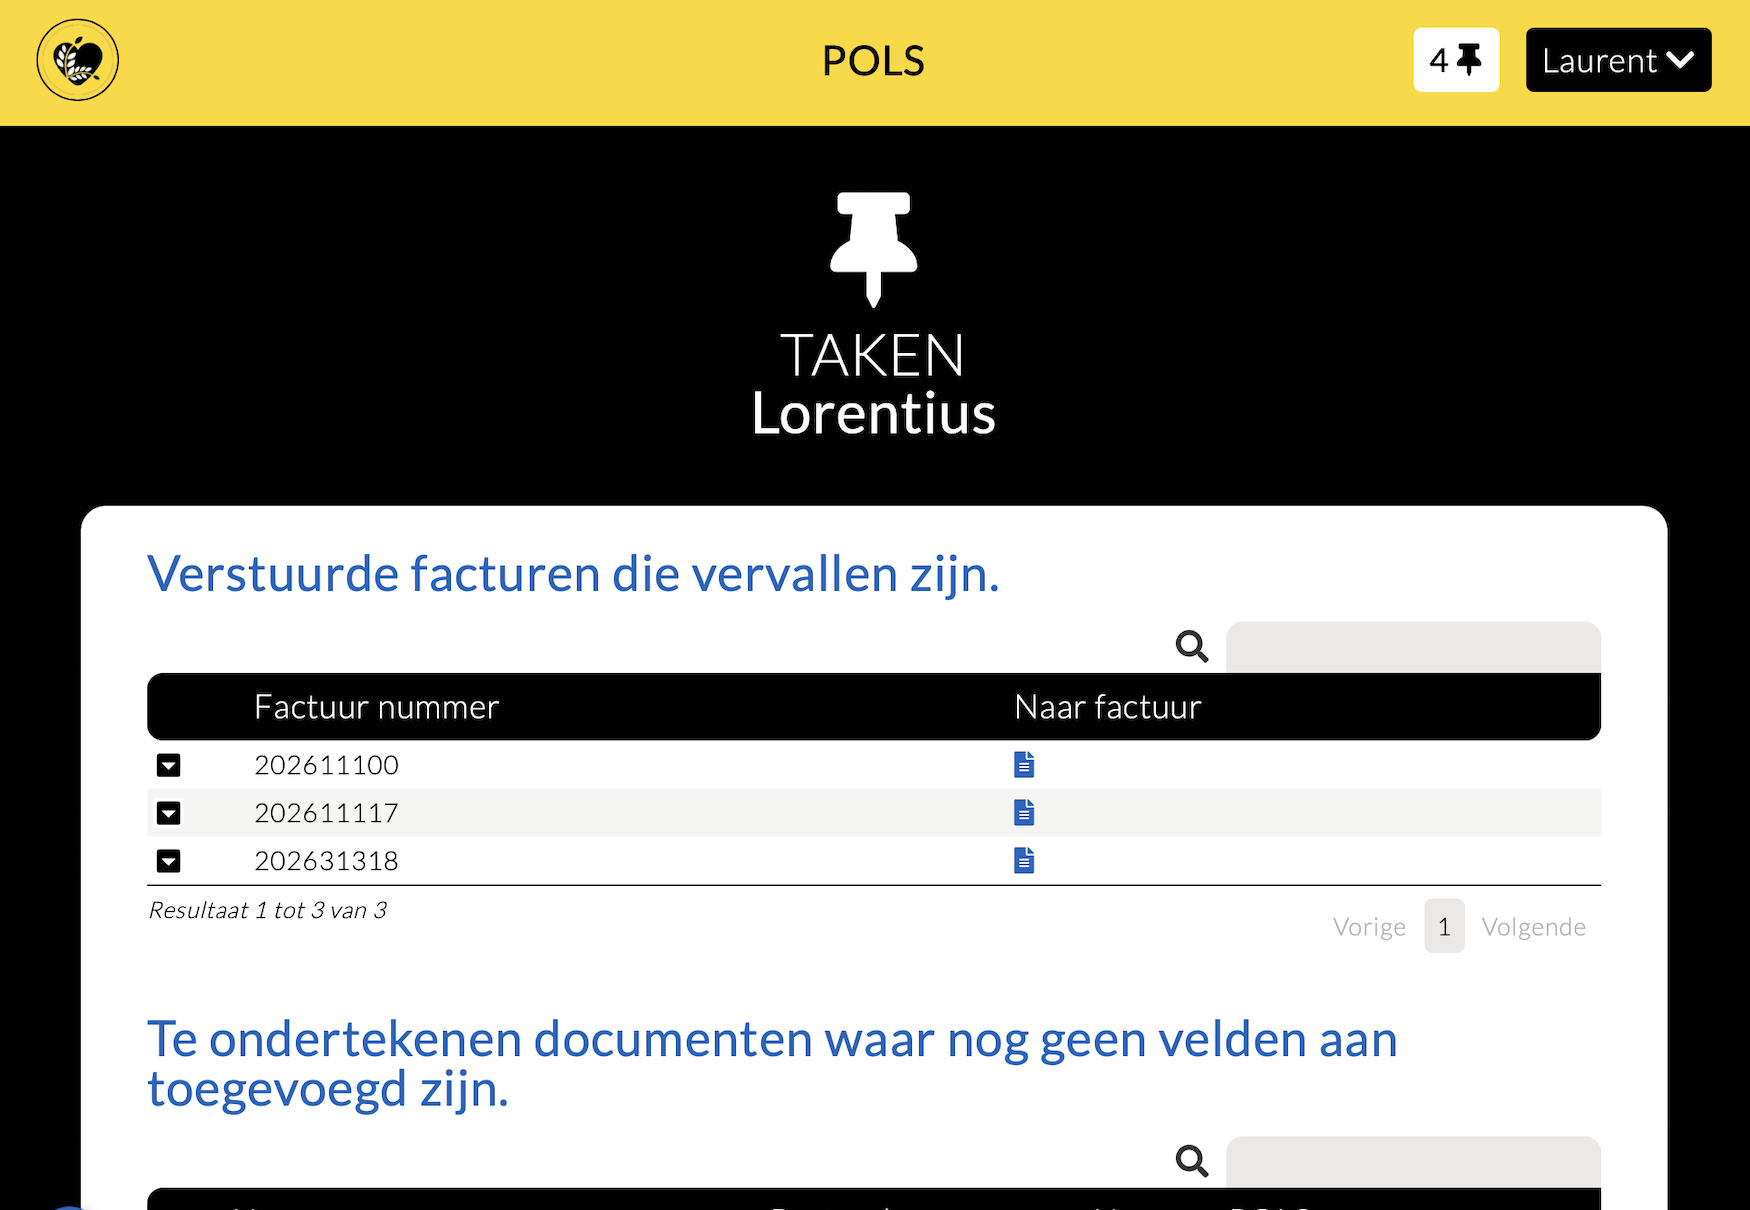Go to the Volgende page
Viewport: 1750px width, 1210px height.
pyautogui.click(x=1533, y=927)
